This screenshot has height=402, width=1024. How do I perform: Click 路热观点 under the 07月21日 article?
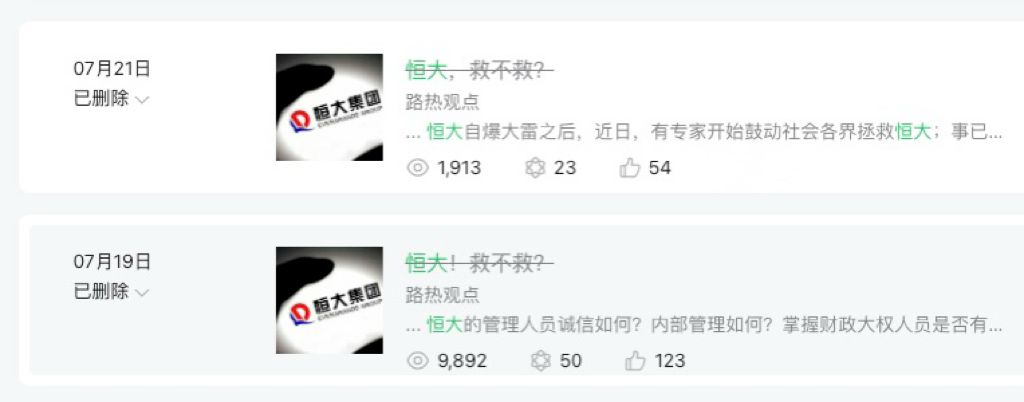[x=442, y=102]
